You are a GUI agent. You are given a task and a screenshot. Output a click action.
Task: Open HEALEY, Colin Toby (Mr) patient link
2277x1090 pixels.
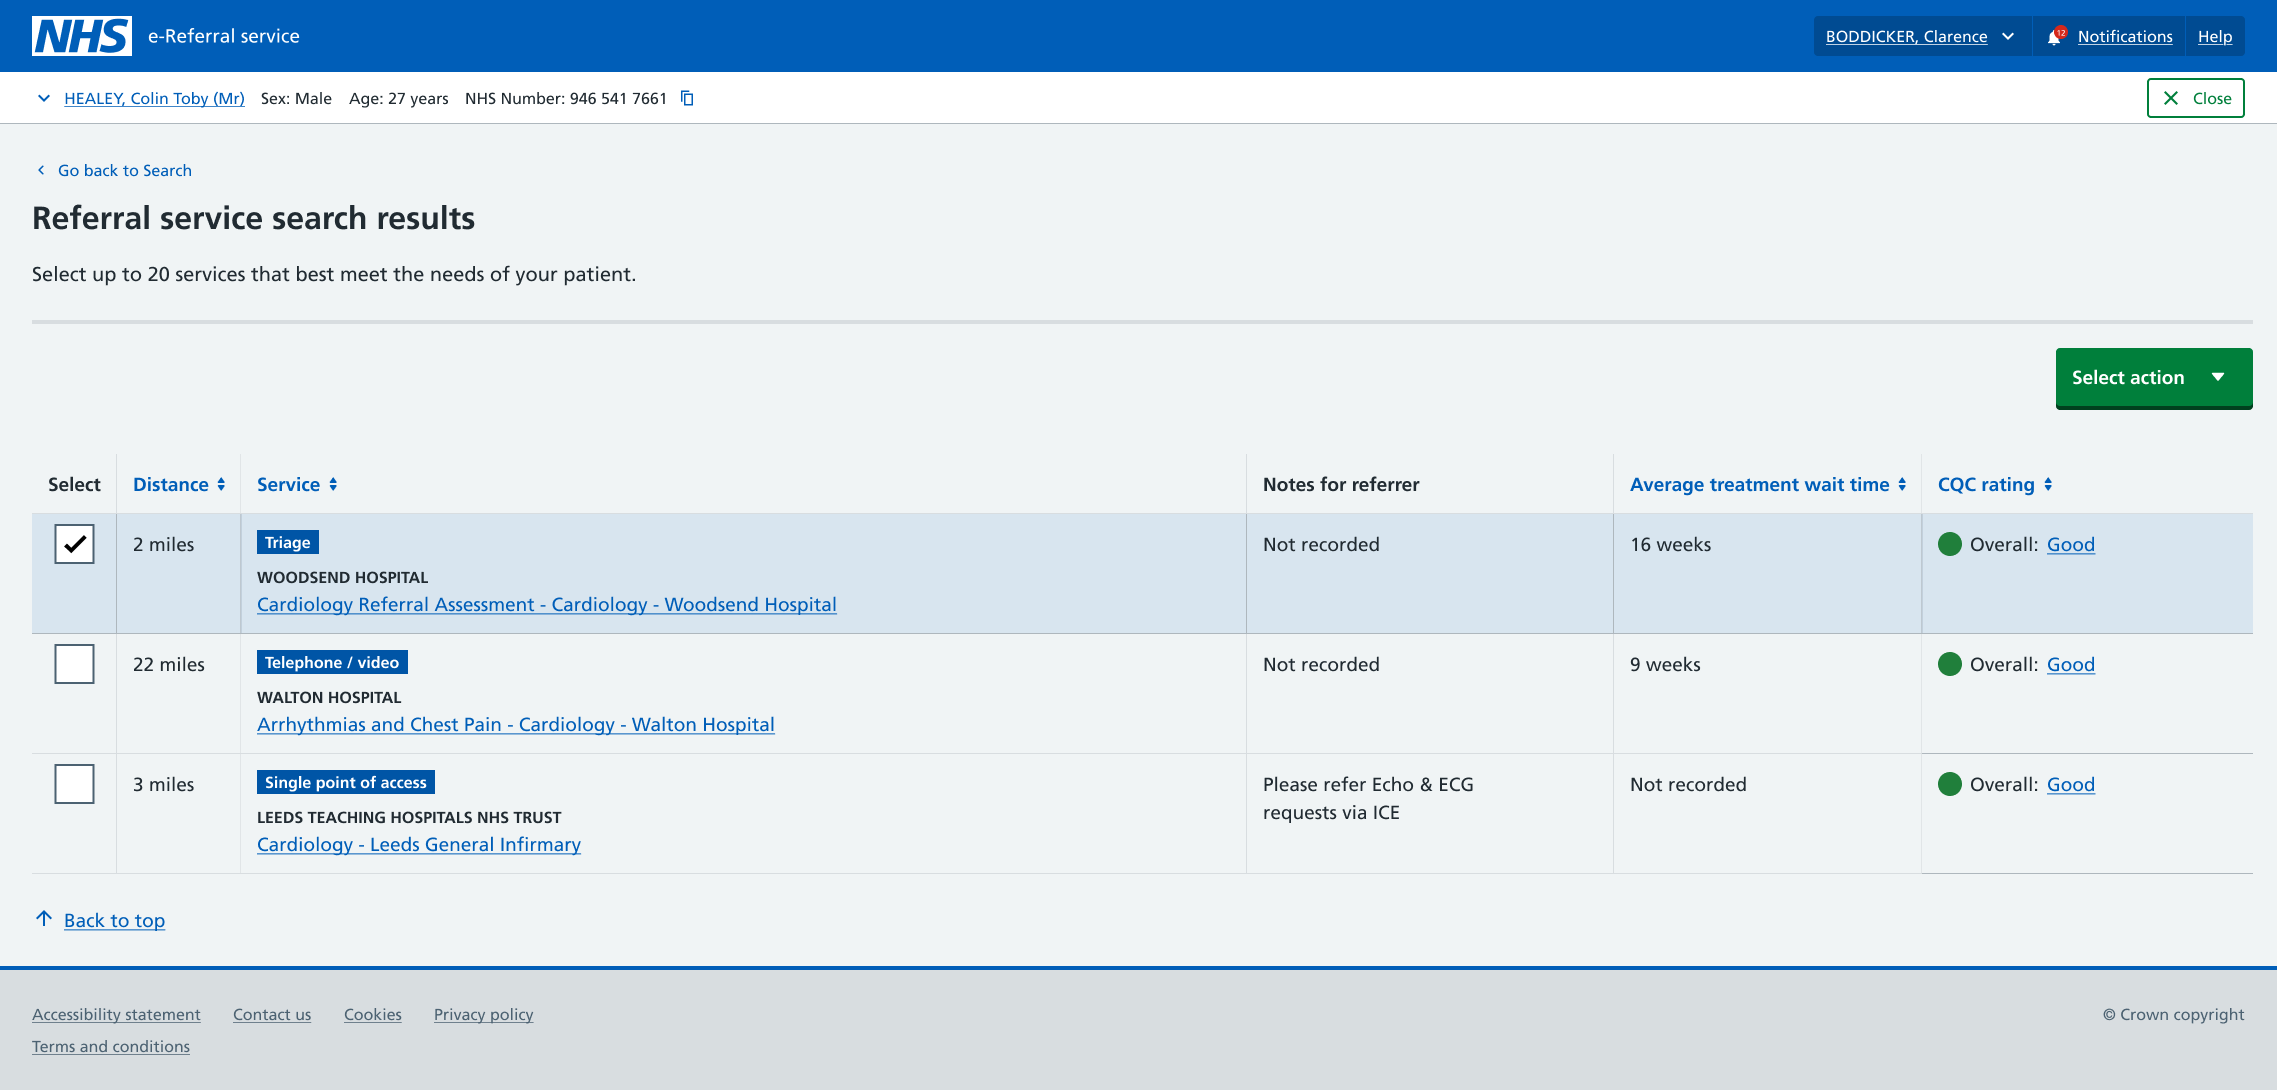[154, 98]
